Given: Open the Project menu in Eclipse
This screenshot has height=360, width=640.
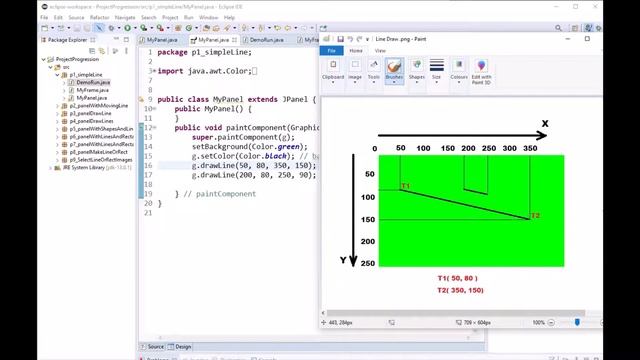Looking at the screenshot, I should (x=170, y=18).
